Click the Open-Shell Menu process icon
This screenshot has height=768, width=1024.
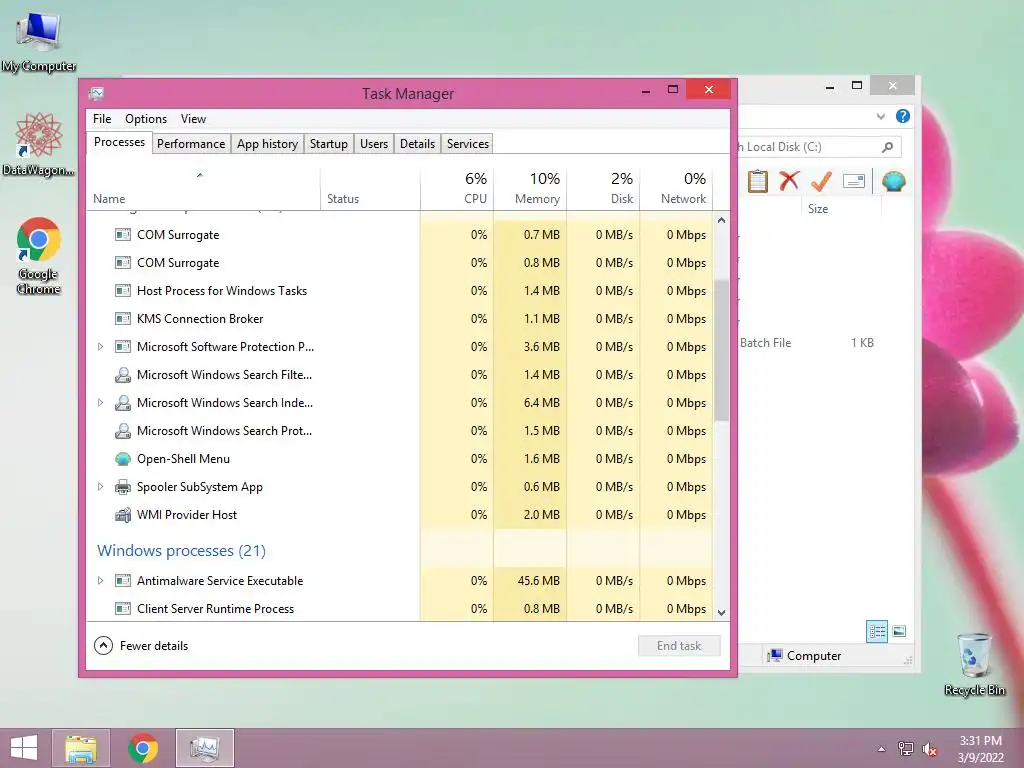[x=123, y=459]
